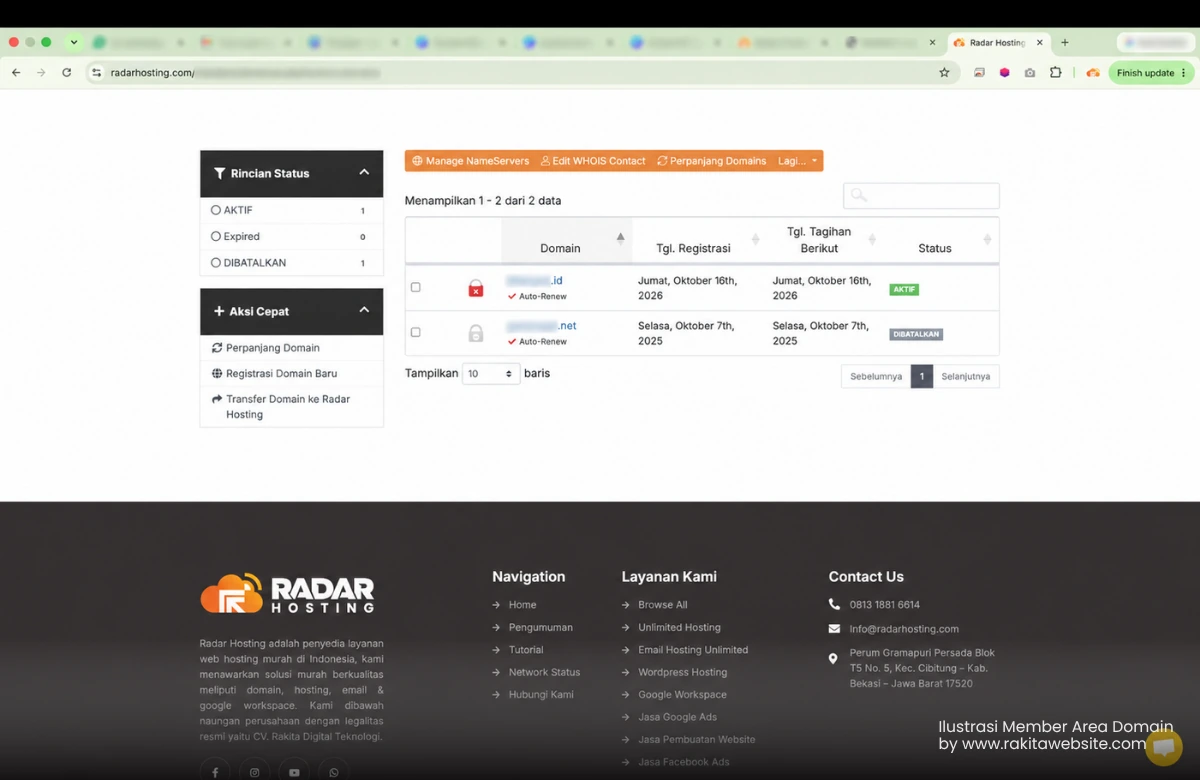Open a new browser tab with plus
Screen dimensions: 1200x780
click(x=1065, y=43)
